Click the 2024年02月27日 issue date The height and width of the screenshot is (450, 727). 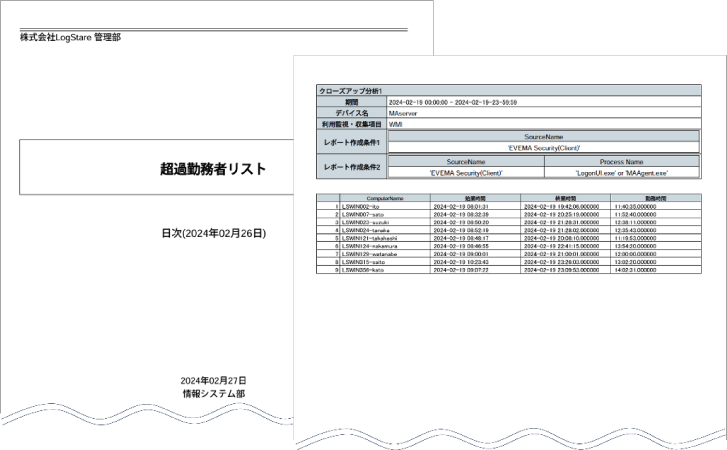pos(213,381)
